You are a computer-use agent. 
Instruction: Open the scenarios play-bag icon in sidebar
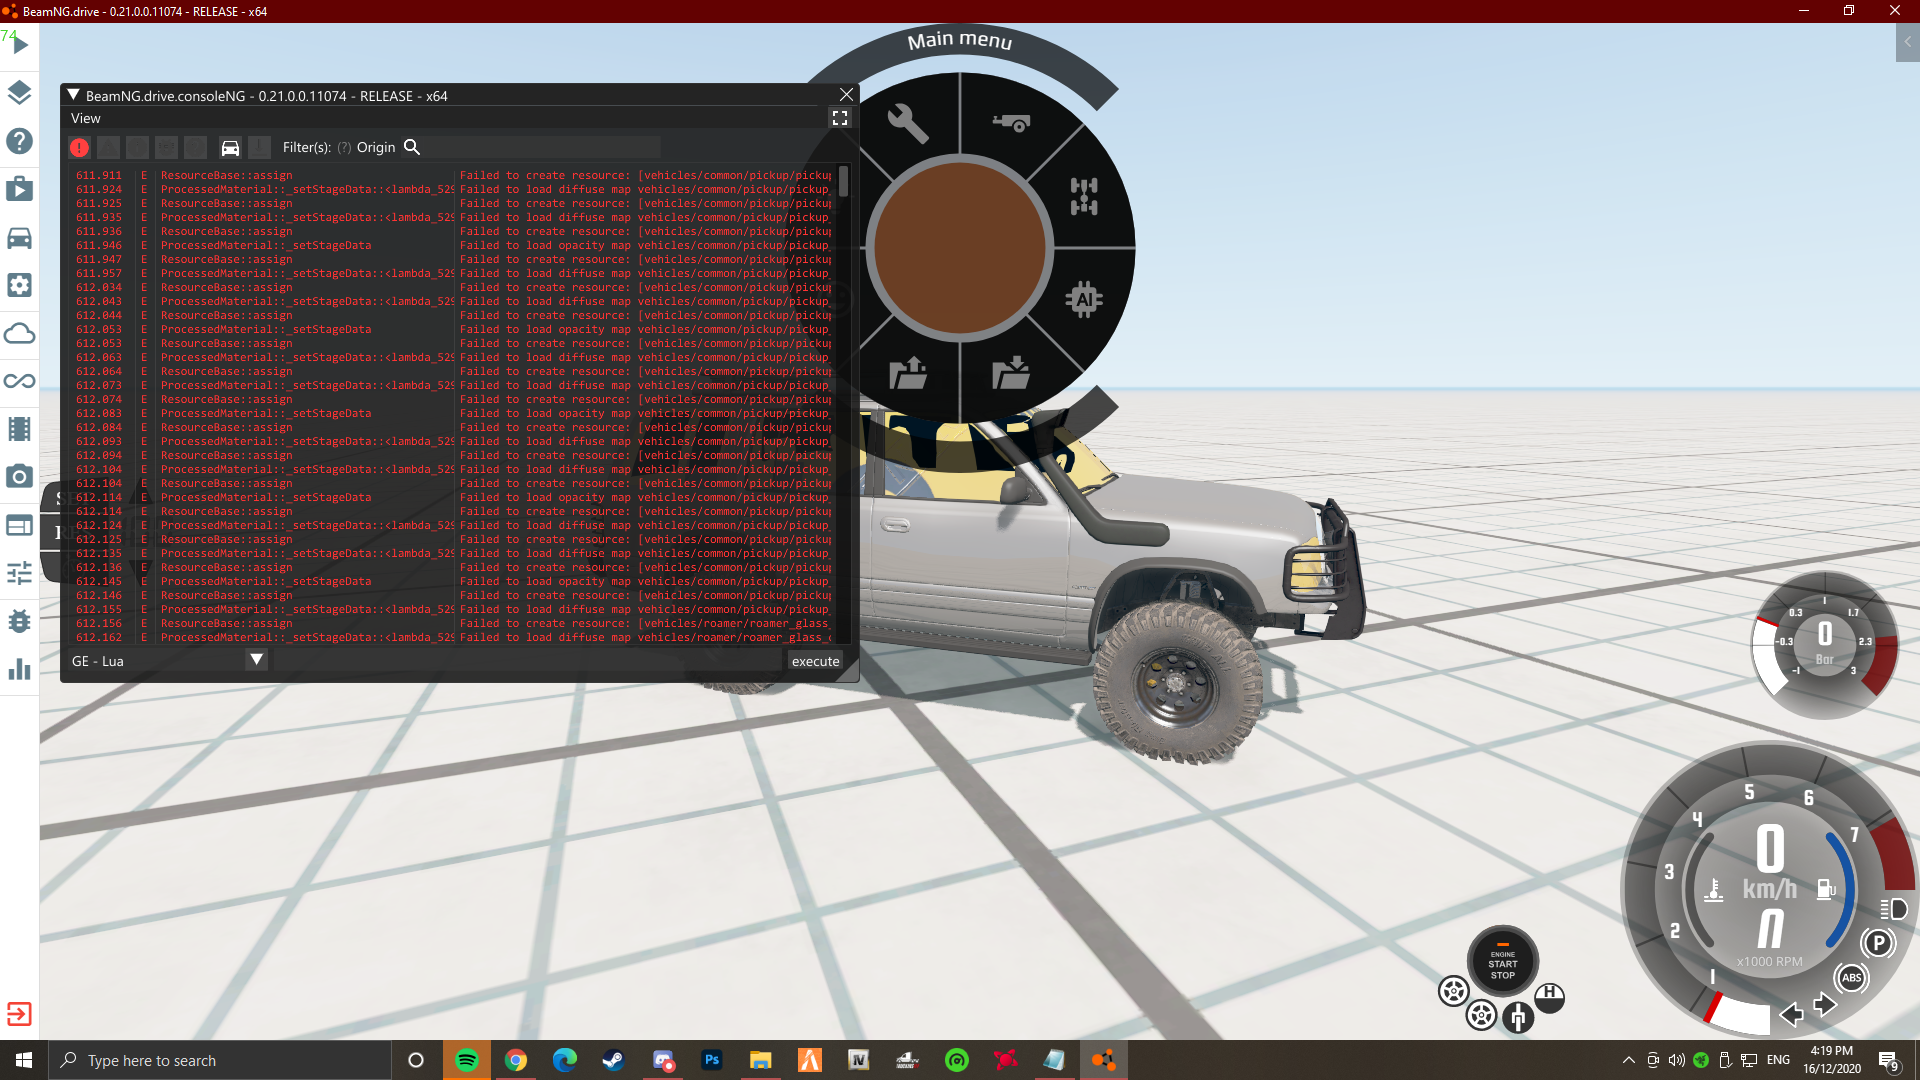(x=20, y=189)
